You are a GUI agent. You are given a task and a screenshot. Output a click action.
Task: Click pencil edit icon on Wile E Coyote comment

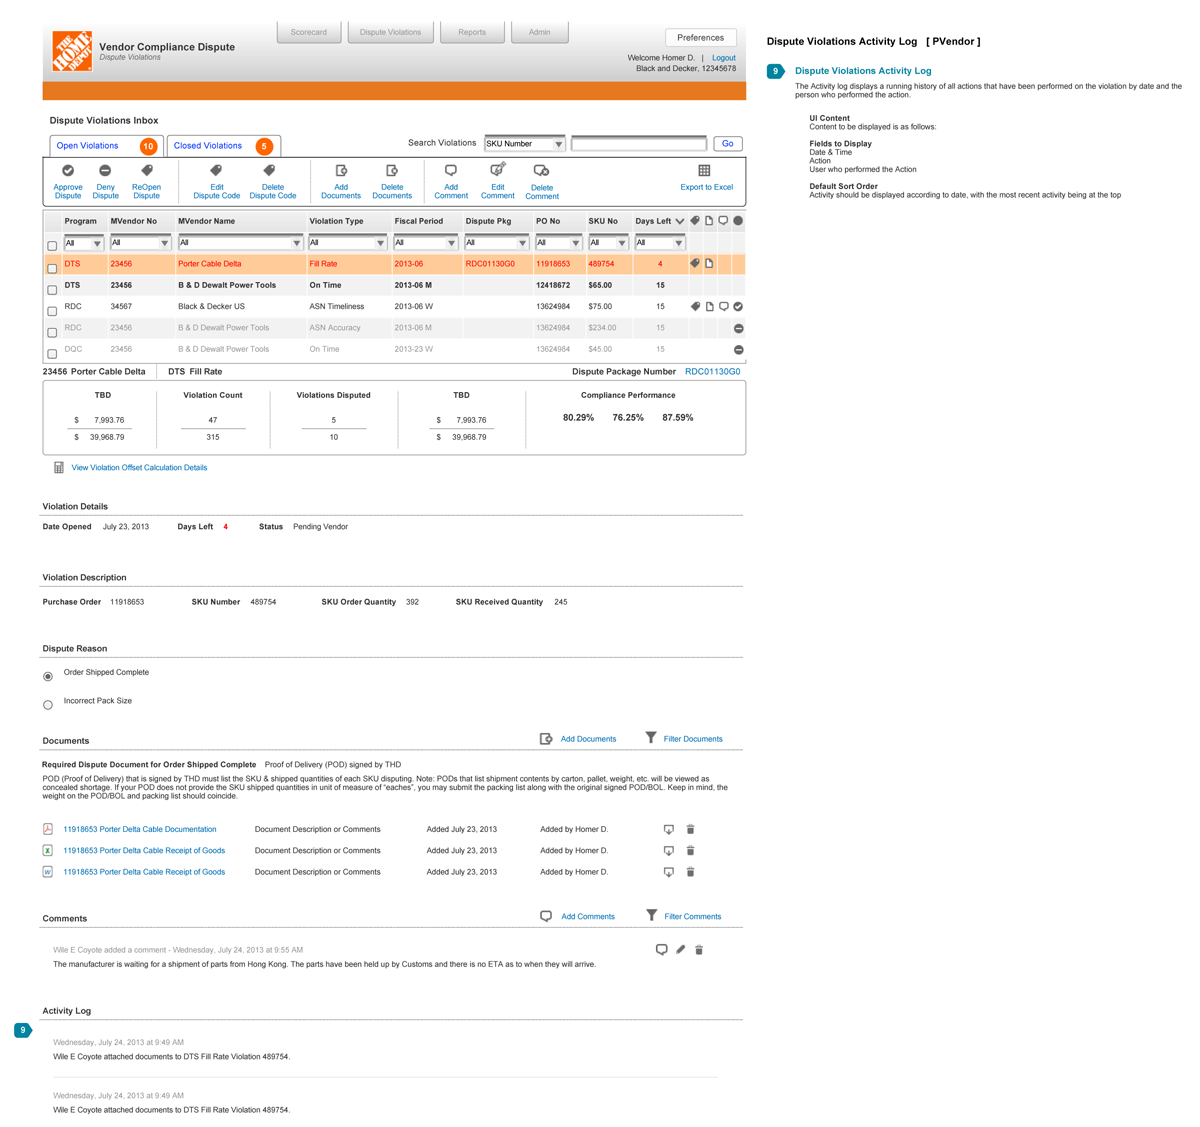click(680, 949)
